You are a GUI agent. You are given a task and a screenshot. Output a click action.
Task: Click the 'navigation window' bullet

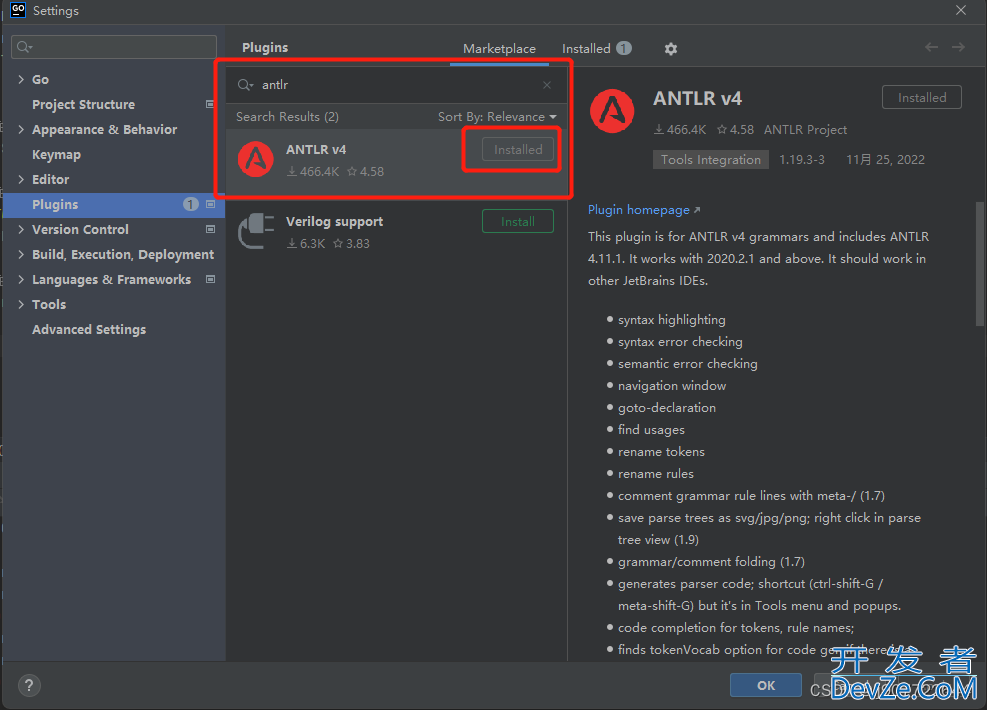[672, 386]
